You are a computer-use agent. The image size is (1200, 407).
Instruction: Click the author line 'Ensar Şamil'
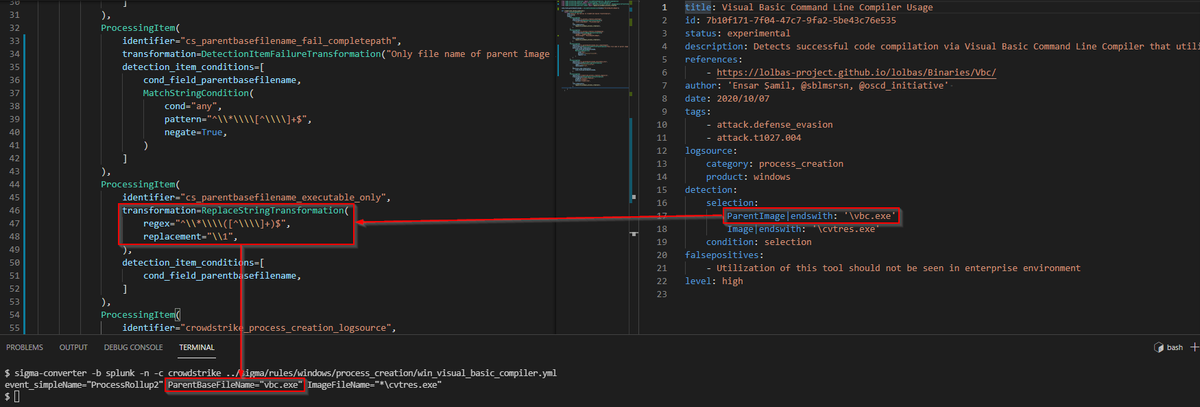pyautogui.click(x=817, y=85)
